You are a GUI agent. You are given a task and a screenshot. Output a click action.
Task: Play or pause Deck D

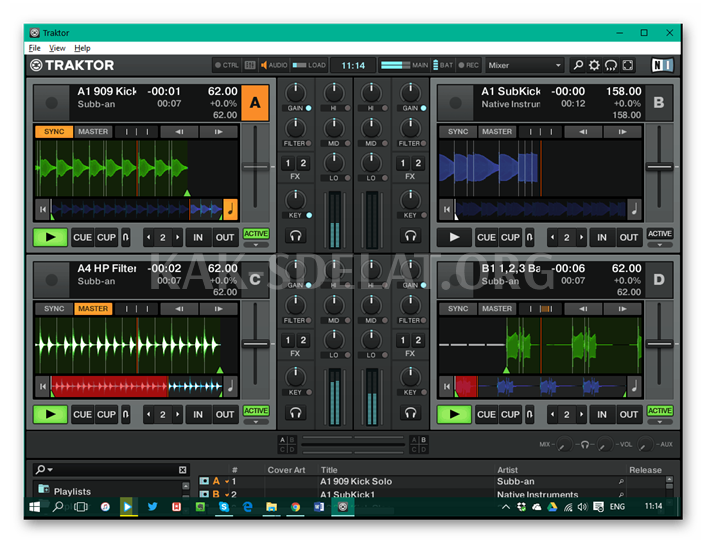pos(454,414)
